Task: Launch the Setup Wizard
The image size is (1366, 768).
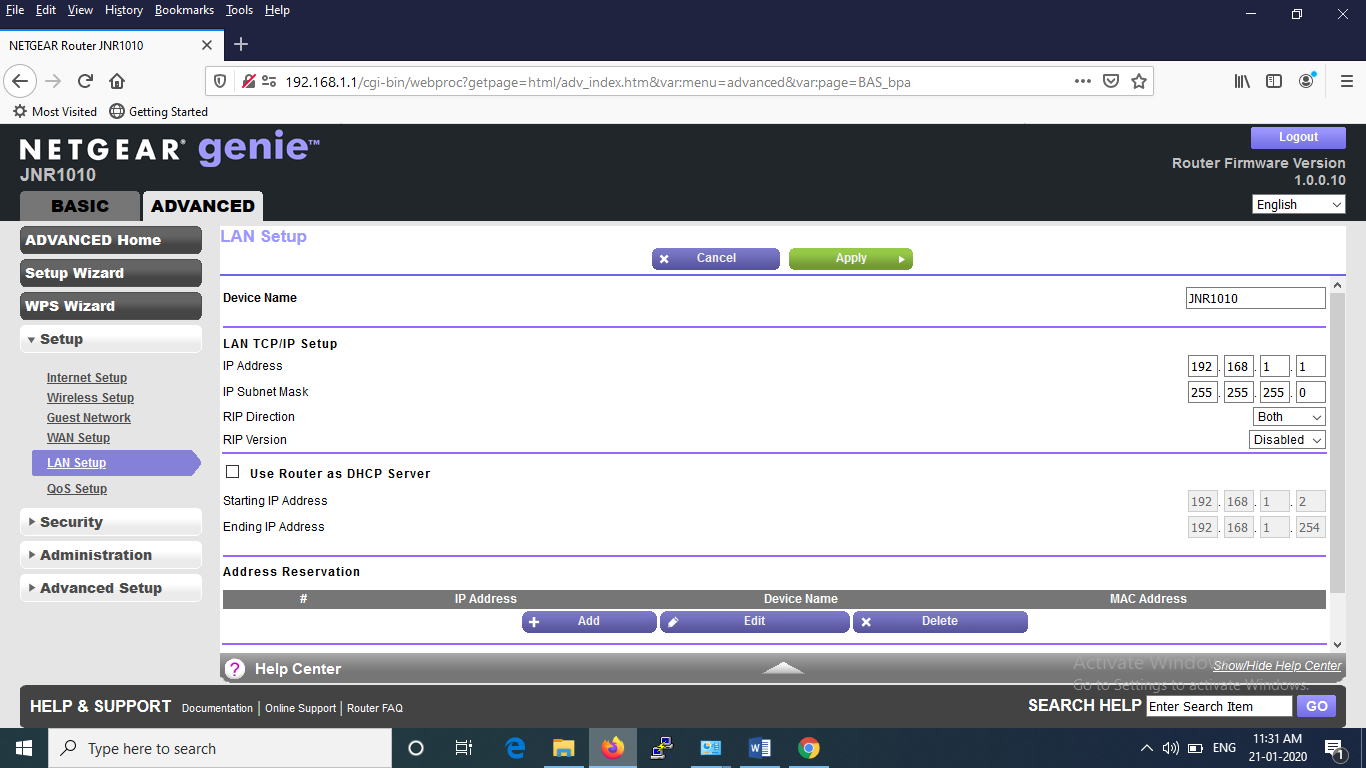Action: [111, 273]
